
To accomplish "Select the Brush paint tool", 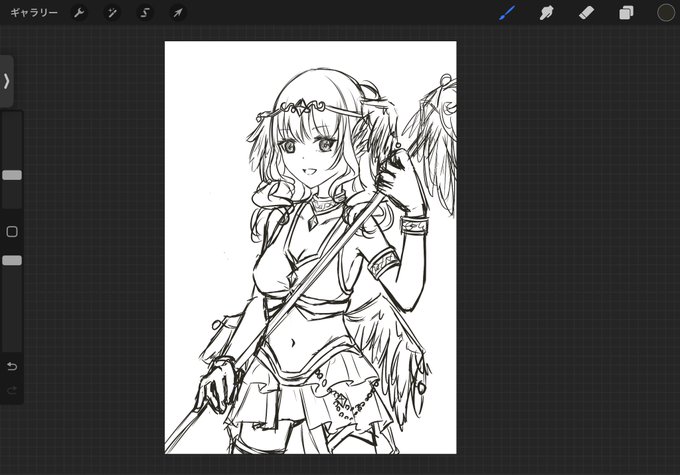I will click(507, 13).
